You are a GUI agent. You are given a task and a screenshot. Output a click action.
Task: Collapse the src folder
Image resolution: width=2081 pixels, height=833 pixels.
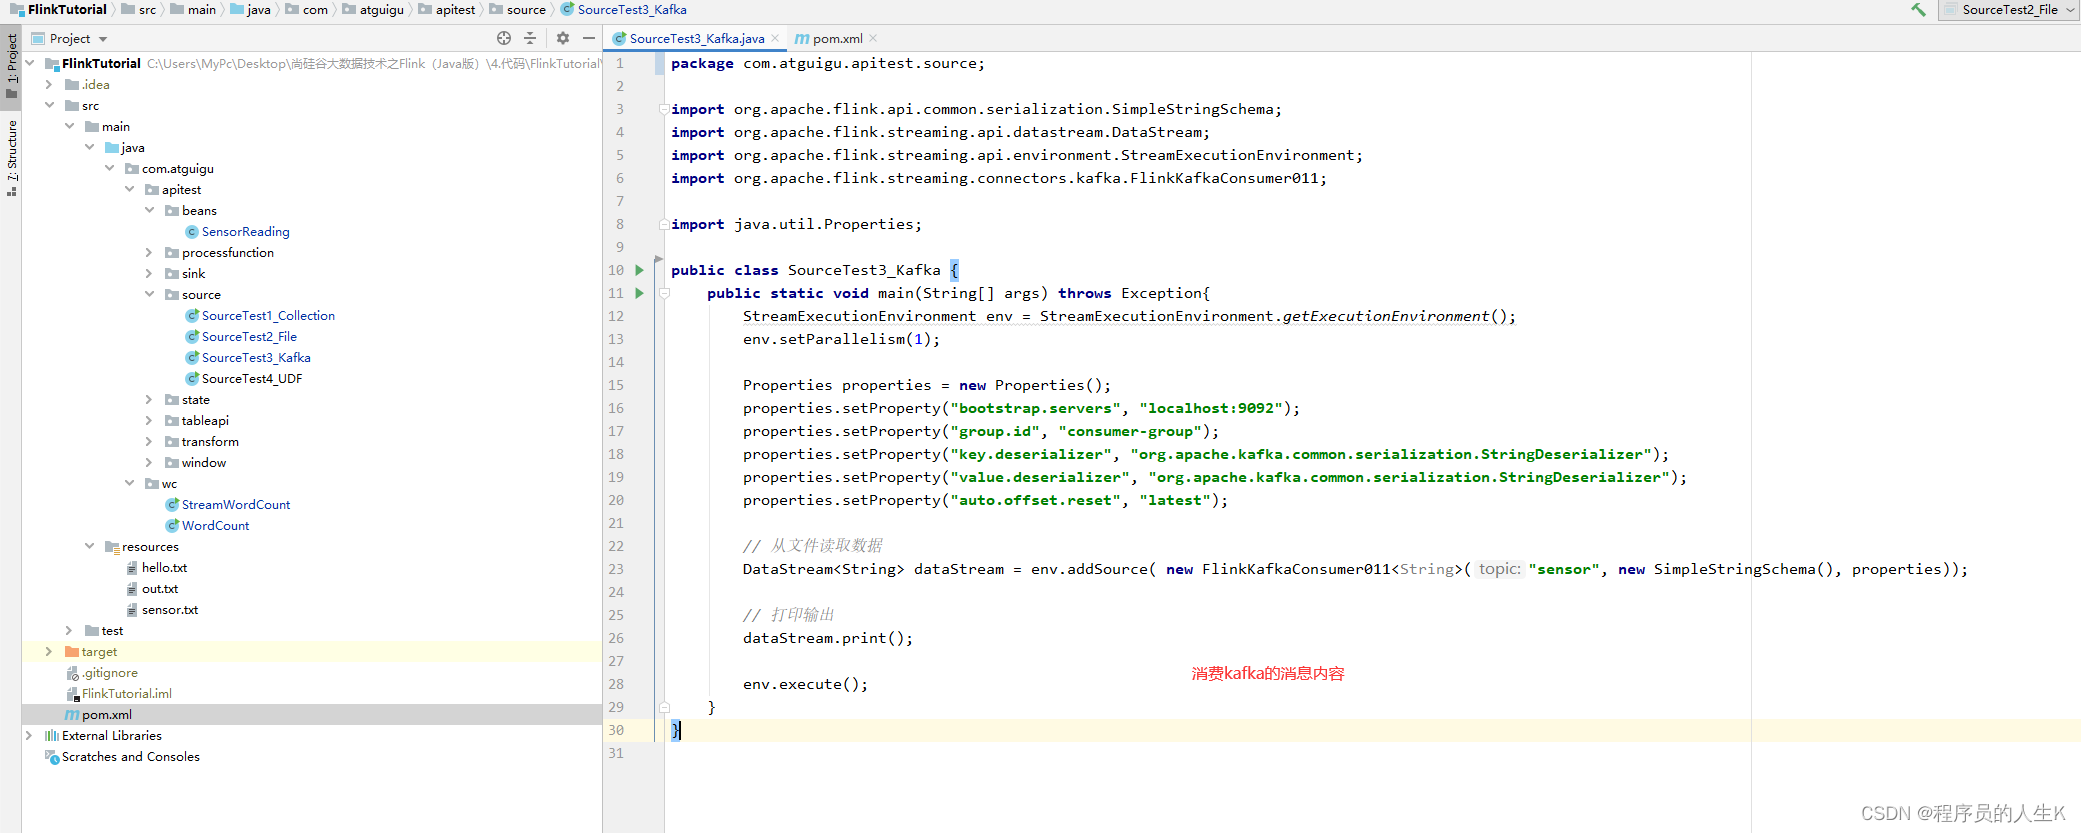click(49, 106)
